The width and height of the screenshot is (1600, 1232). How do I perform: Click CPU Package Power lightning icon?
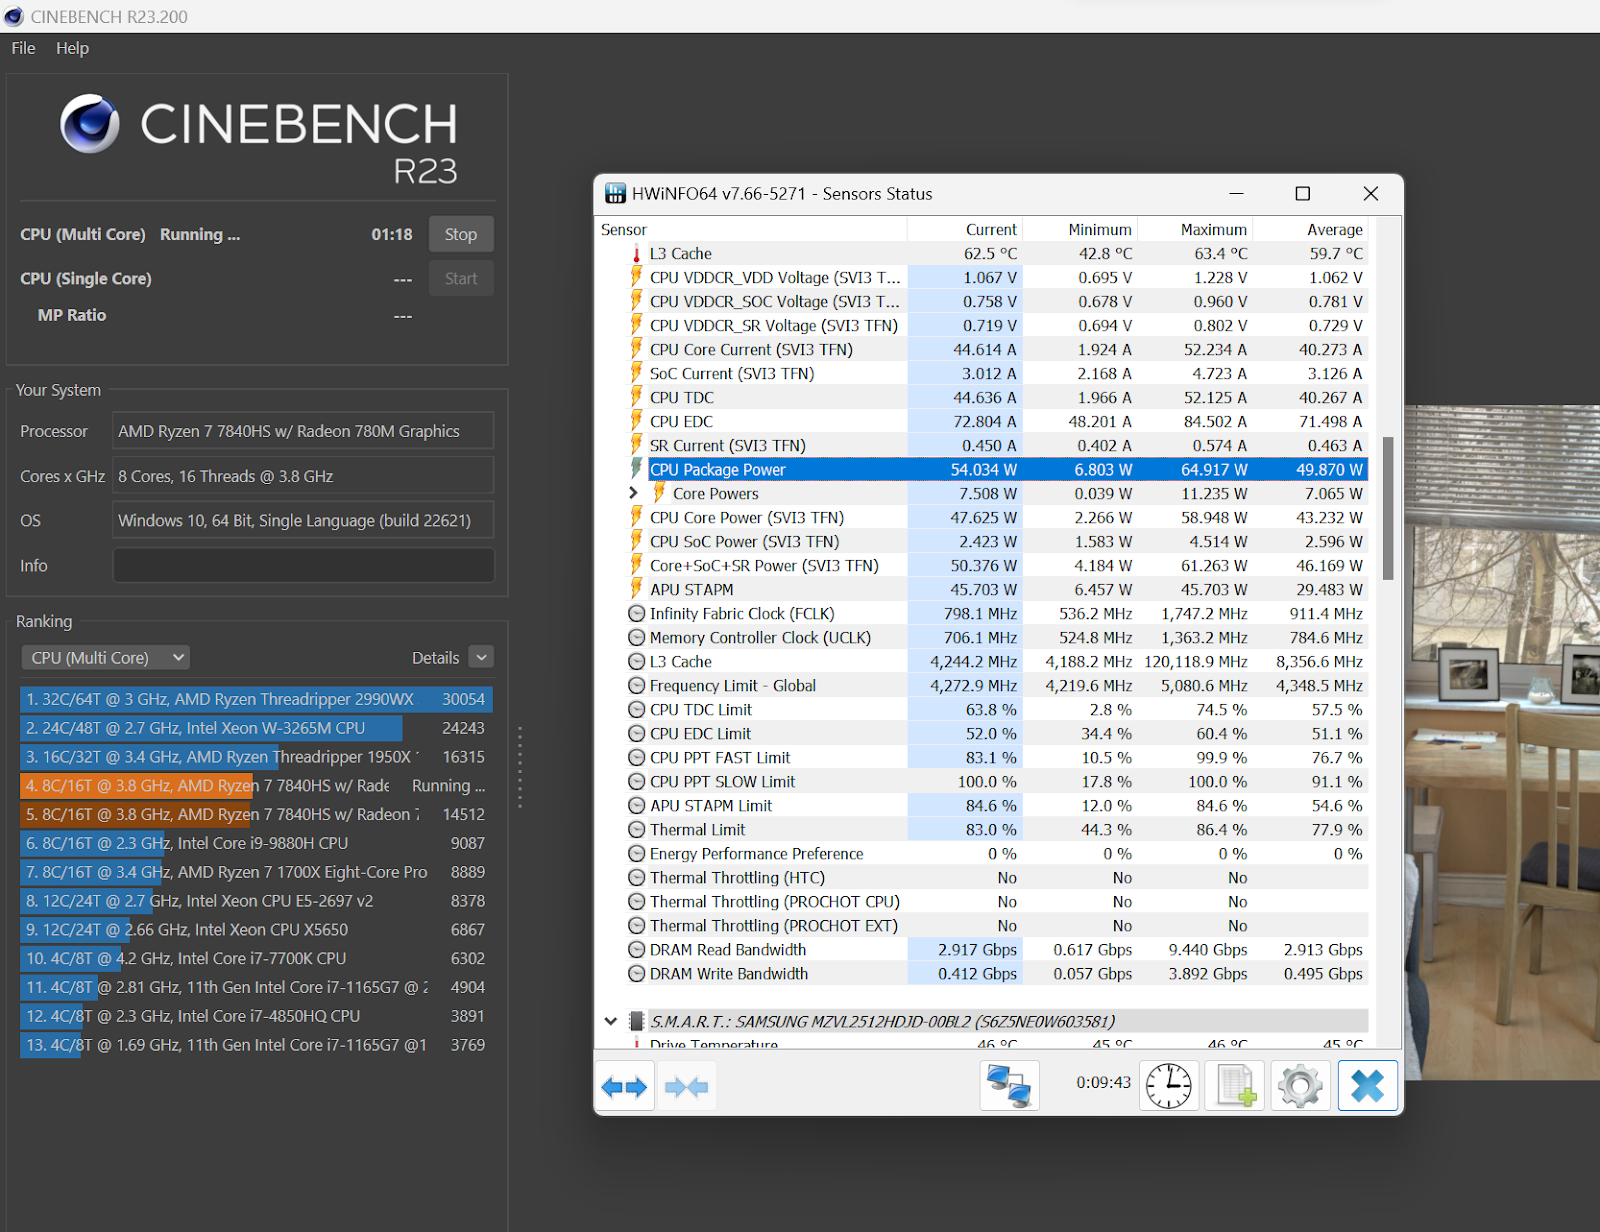[636, 469]
